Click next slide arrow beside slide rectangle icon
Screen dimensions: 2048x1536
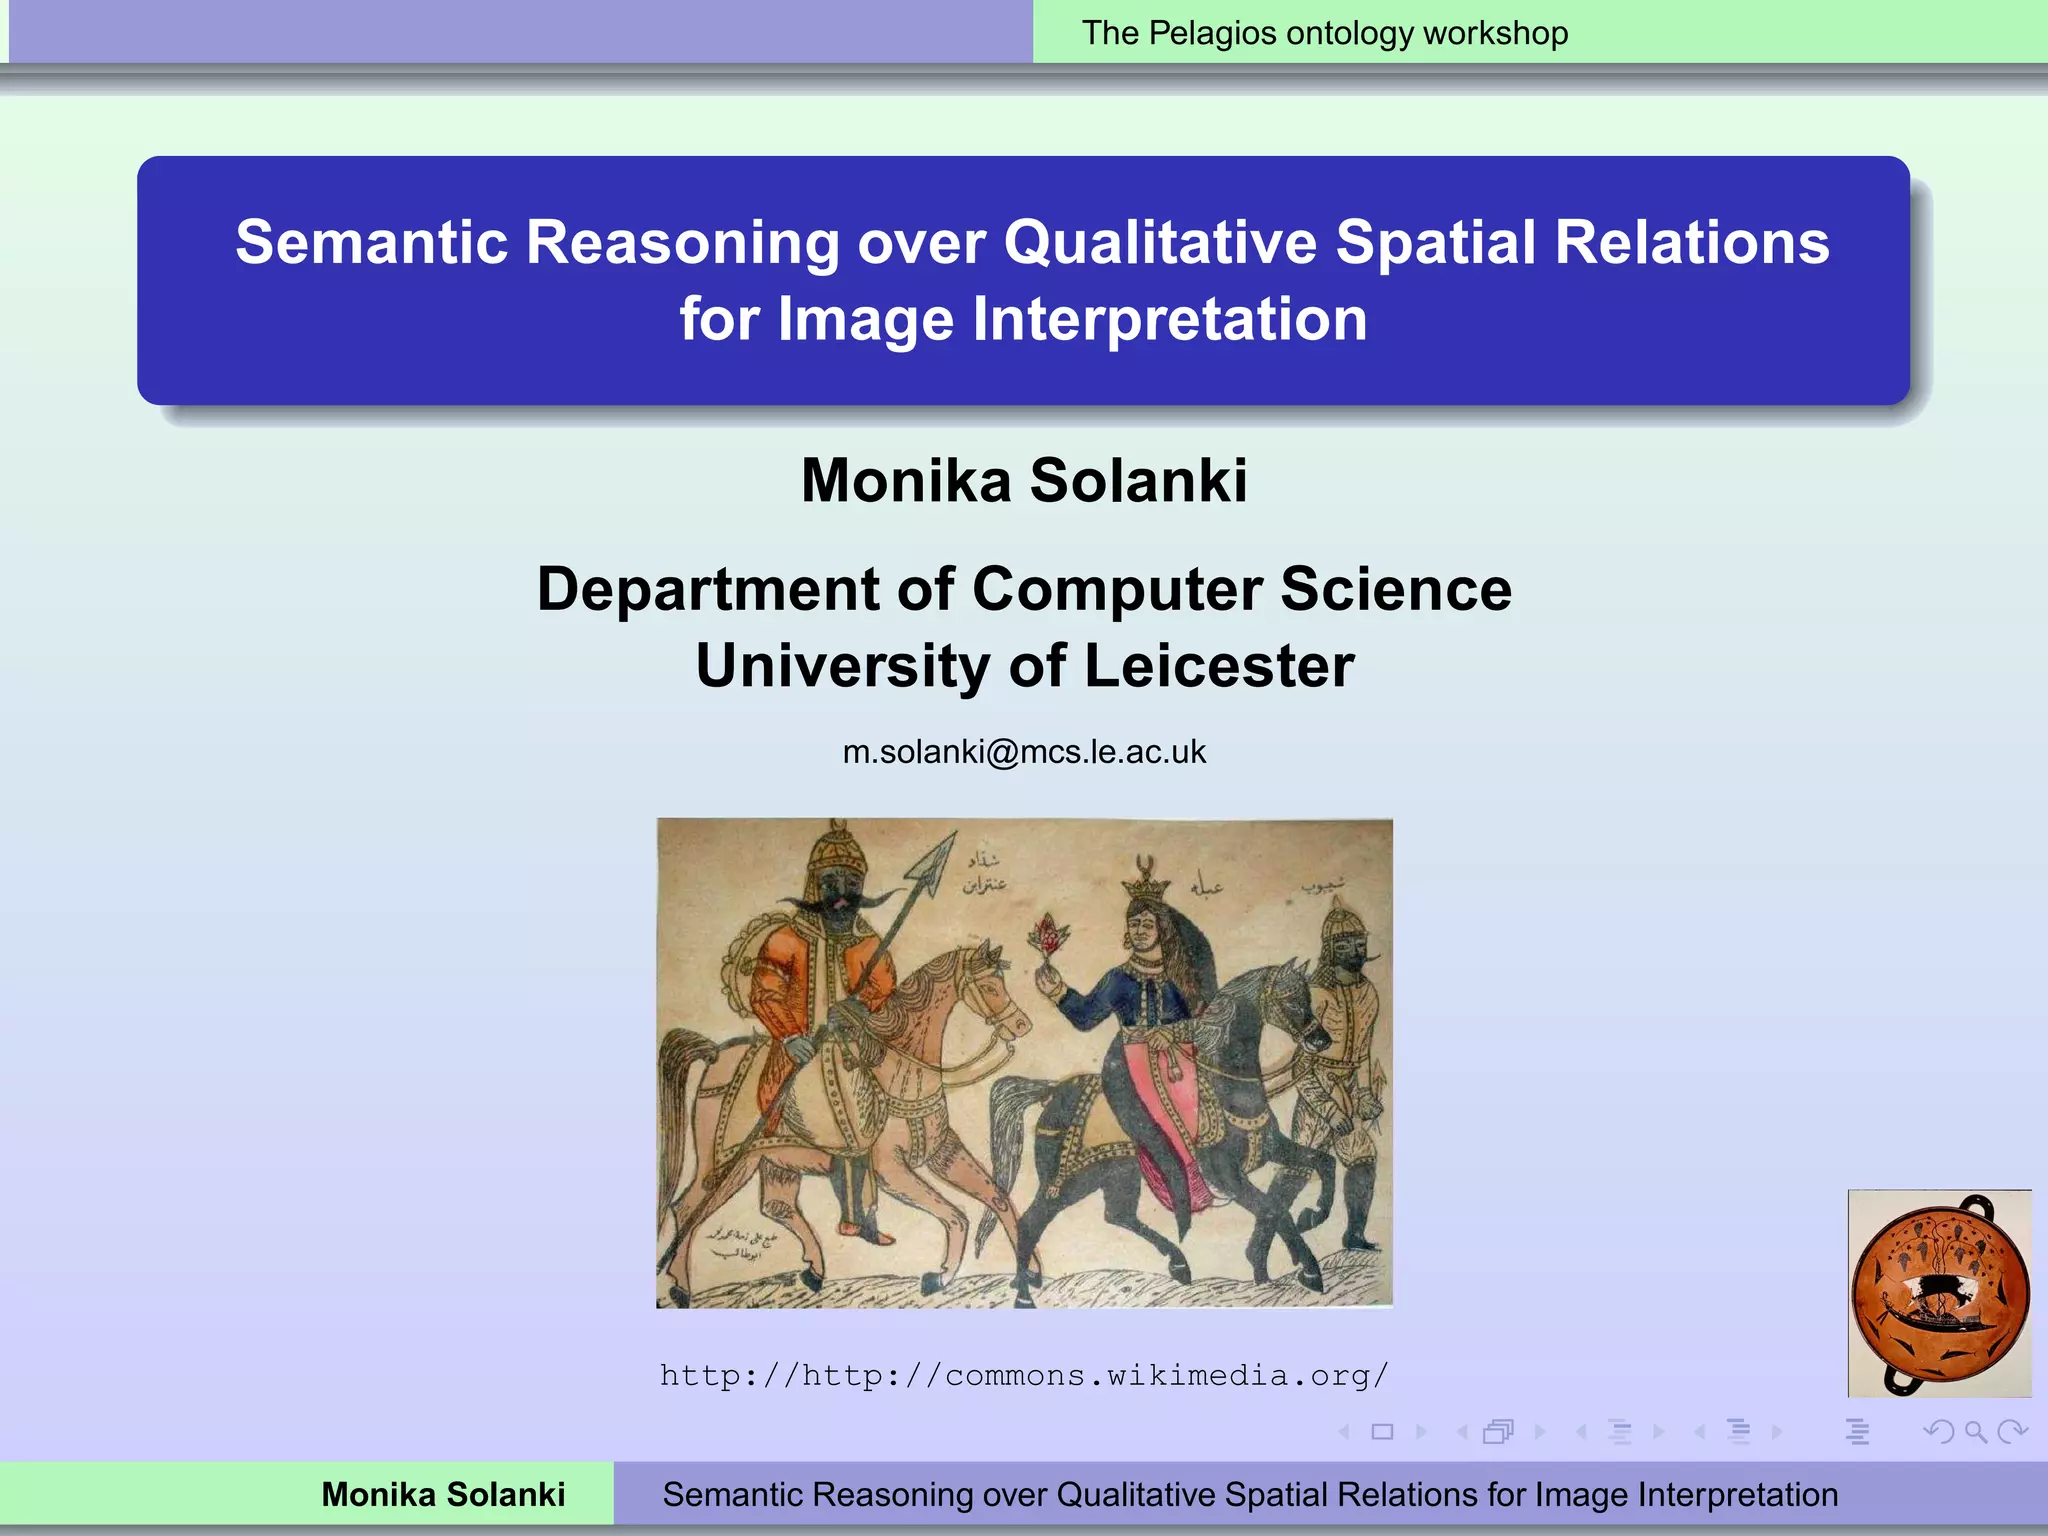(1421, 1432)
